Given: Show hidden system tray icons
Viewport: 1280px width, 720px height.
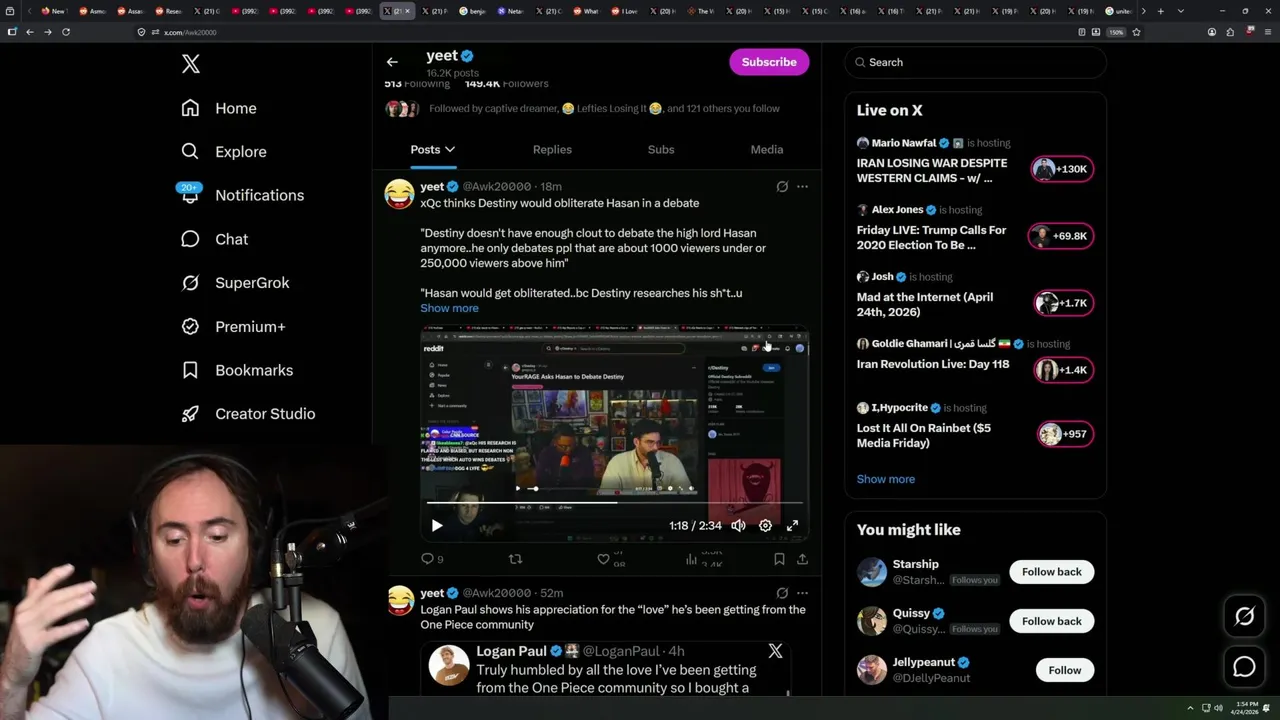Looking at the screenshot, I should (x=1190, y=708).
